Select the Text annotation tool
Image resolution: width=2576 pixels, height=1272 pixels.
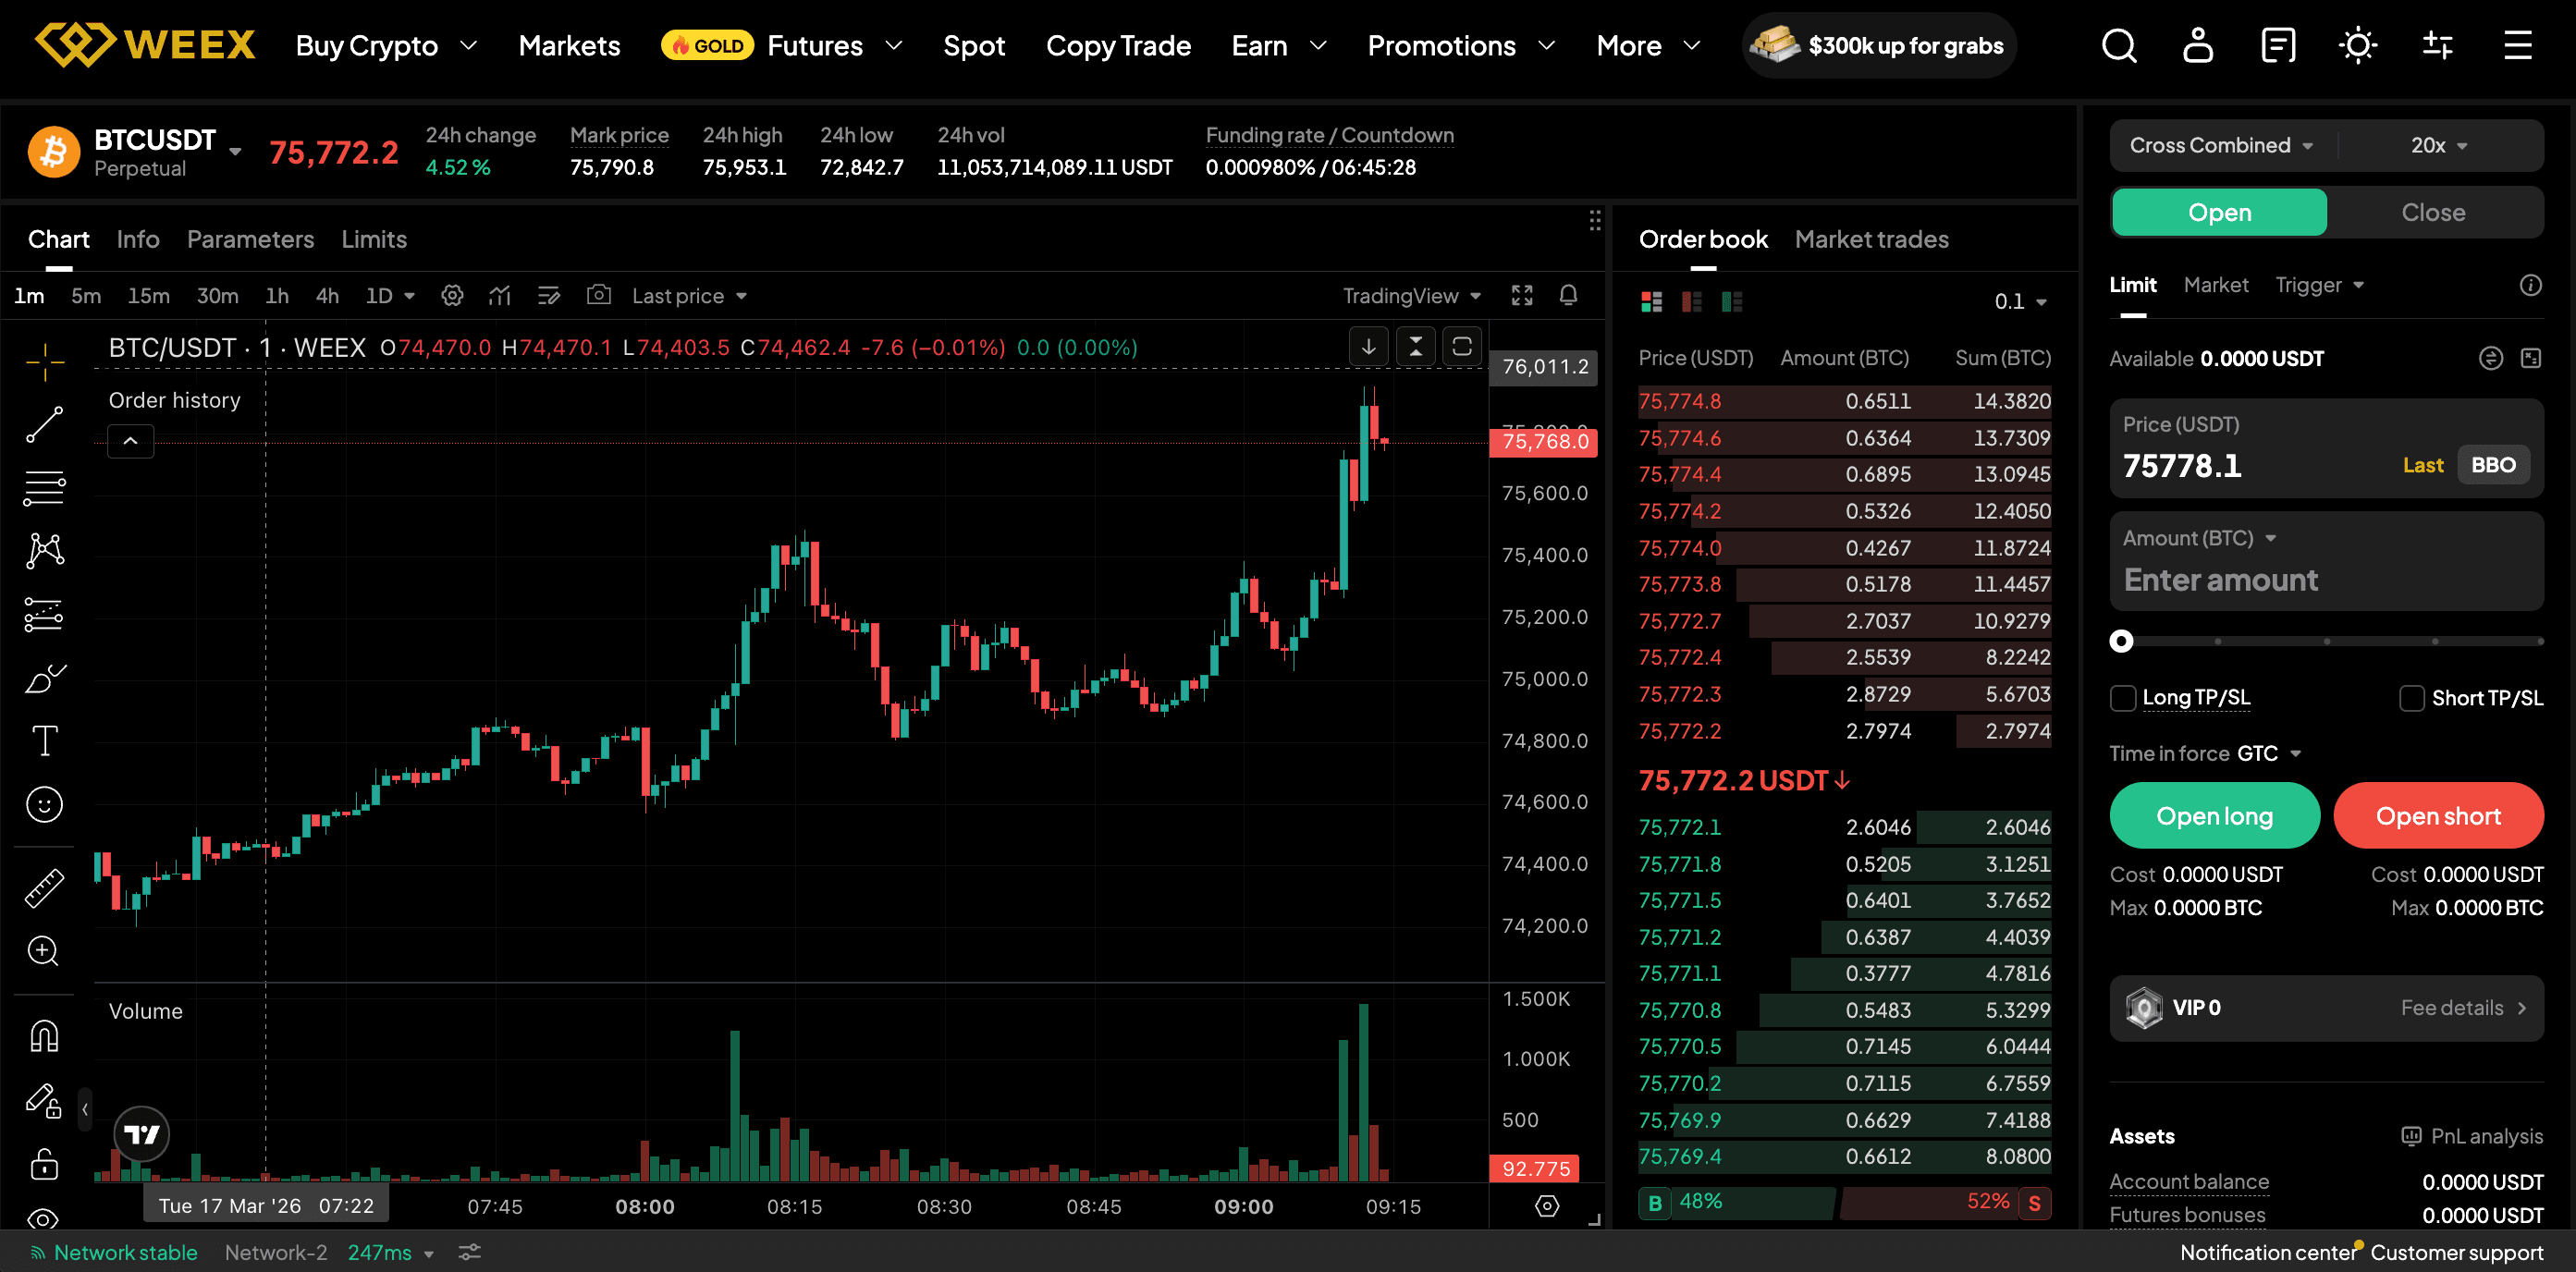pyautogui.click(x=44, y=741)
